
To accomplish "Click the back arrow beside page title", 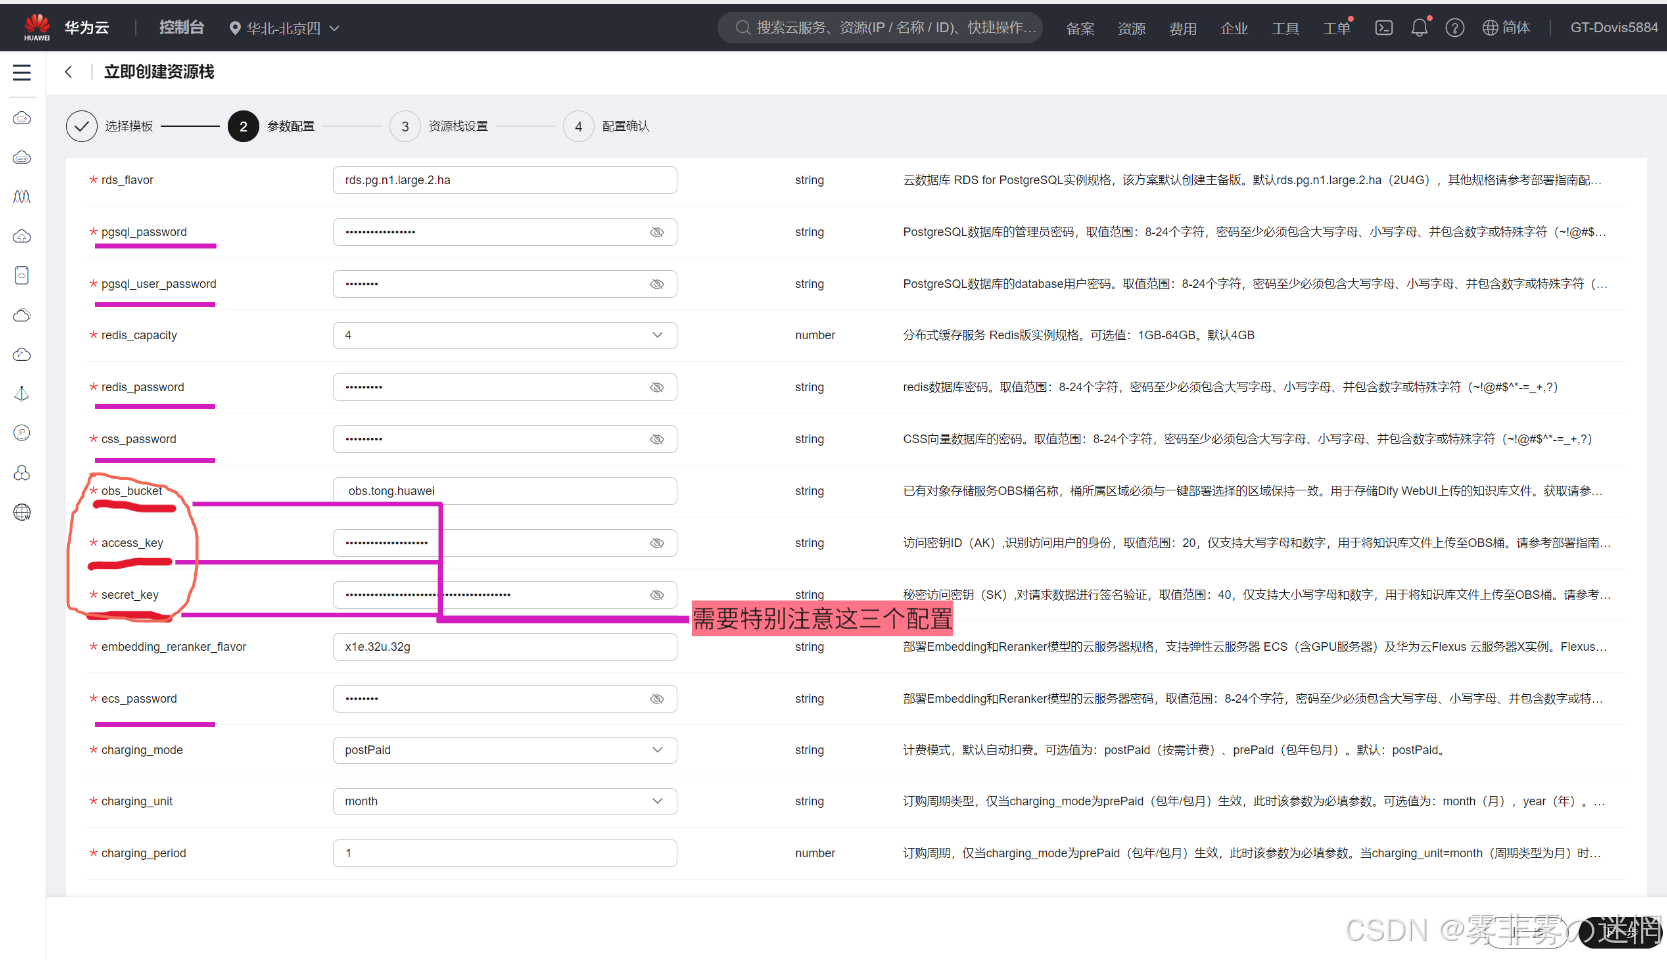I will coord(68,72).
